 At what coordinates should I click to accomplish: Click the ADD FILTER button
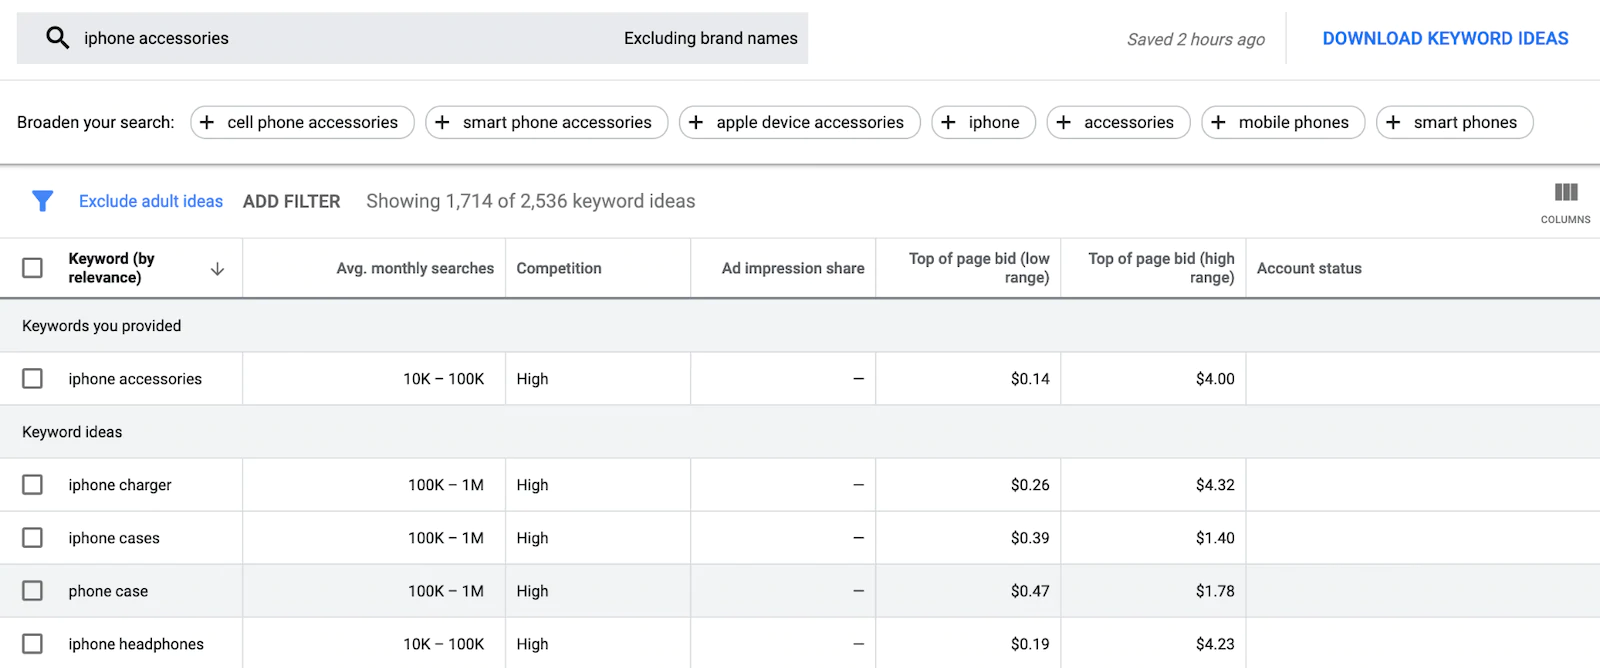291,201
